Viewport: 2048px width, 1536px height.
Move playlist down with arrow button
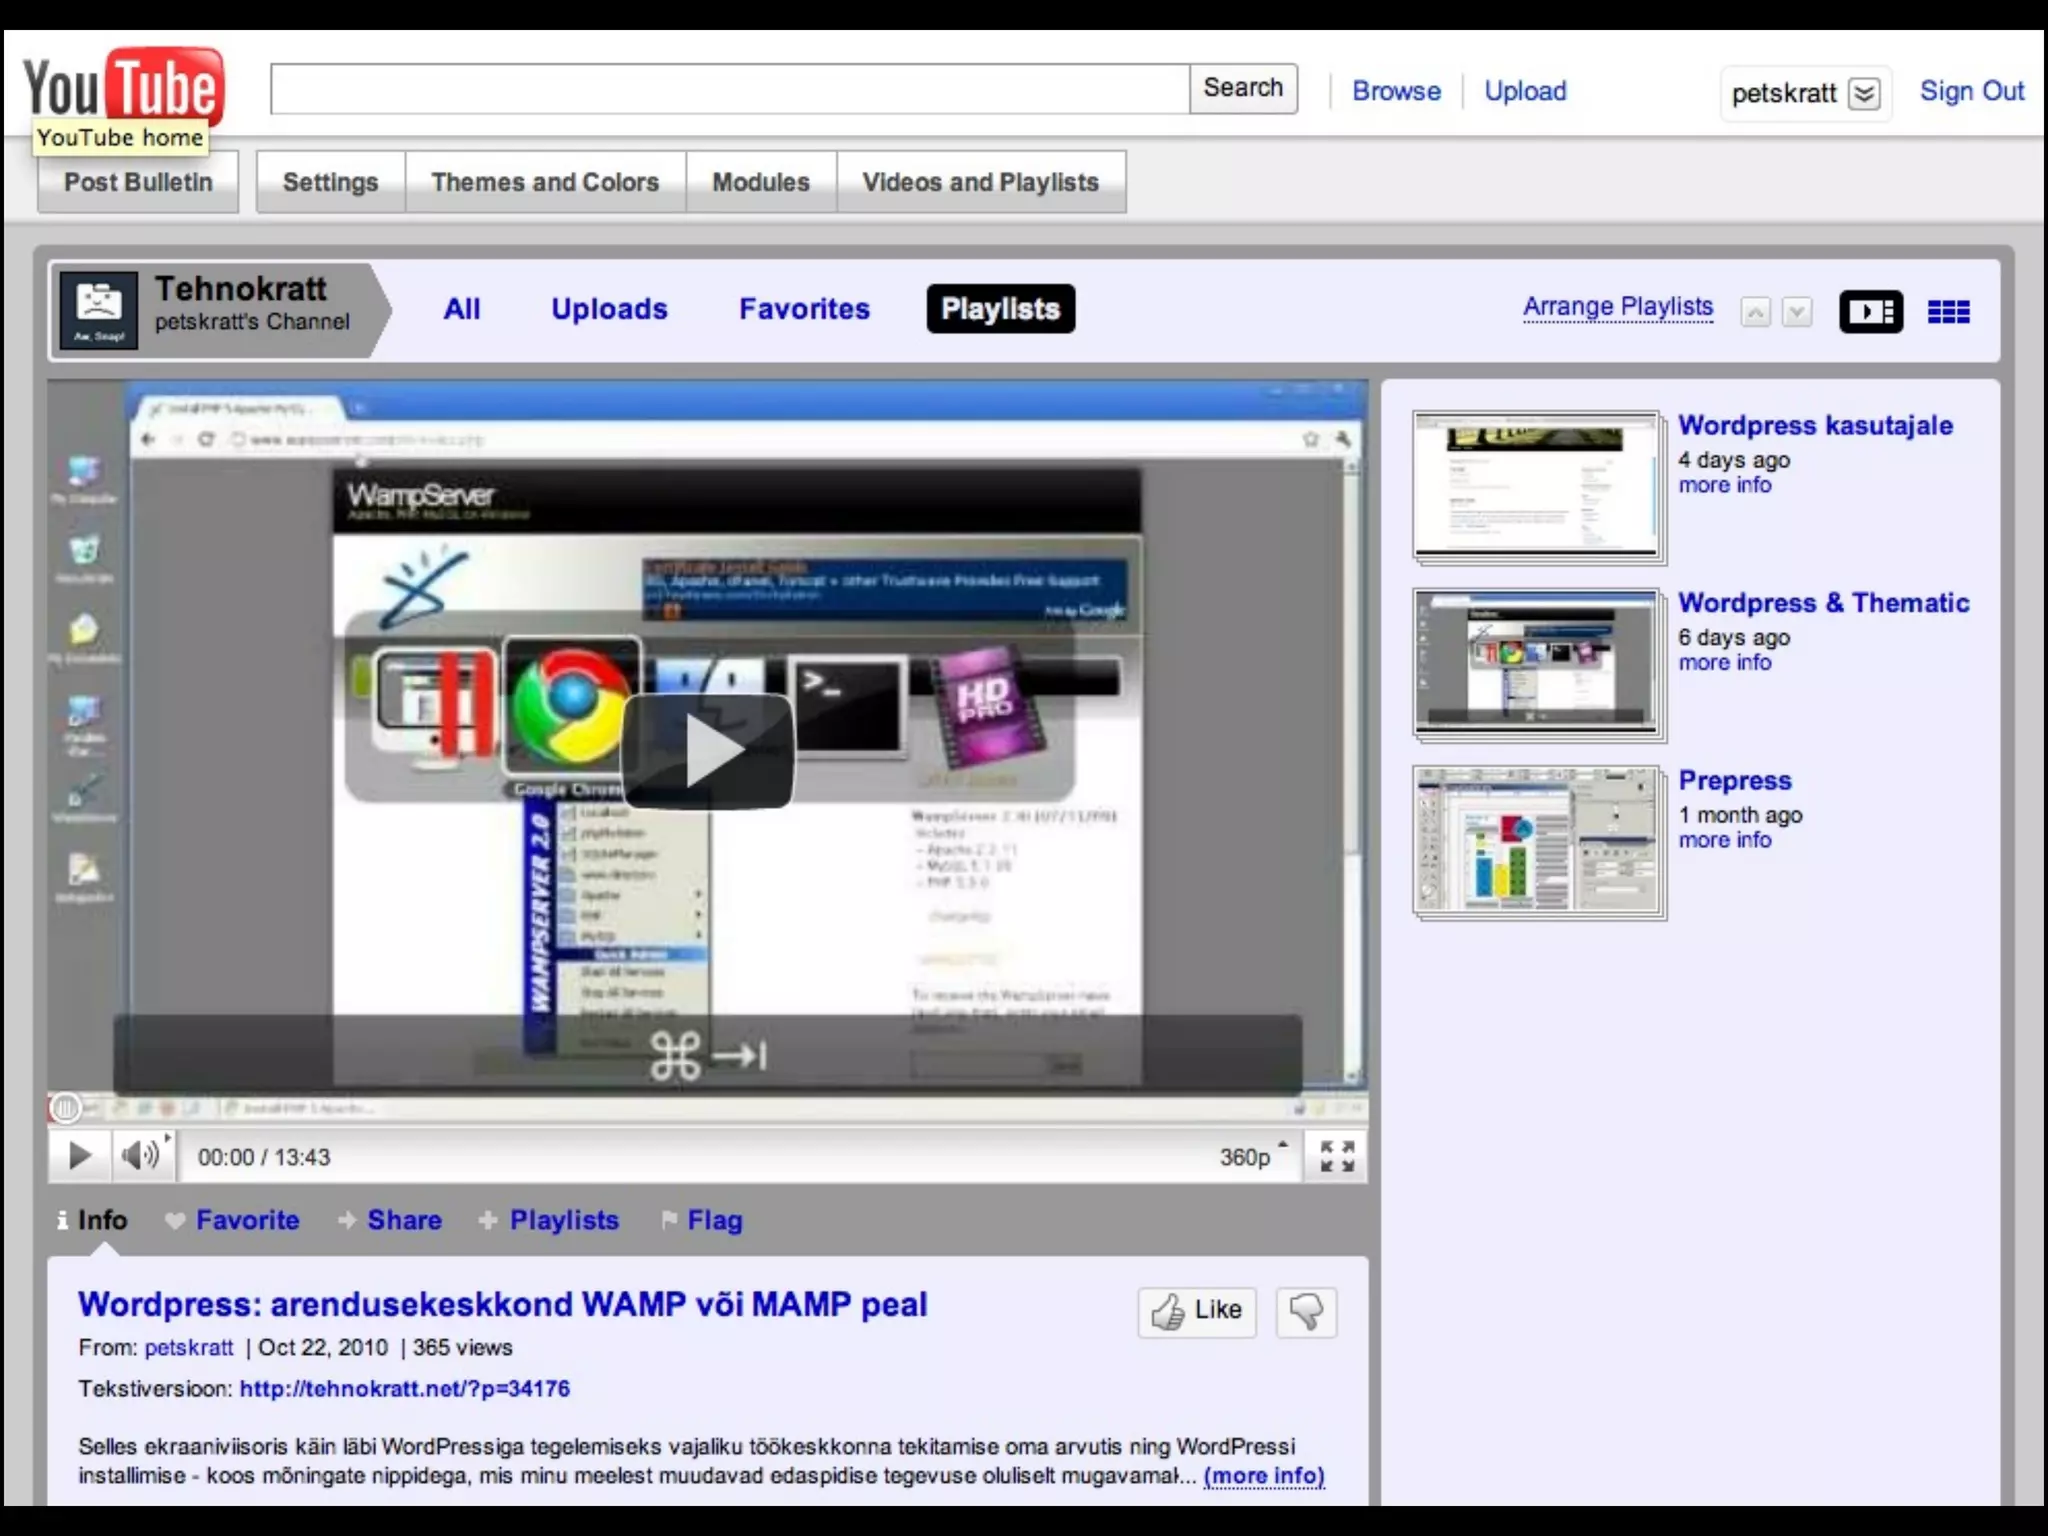[1797, 313]
